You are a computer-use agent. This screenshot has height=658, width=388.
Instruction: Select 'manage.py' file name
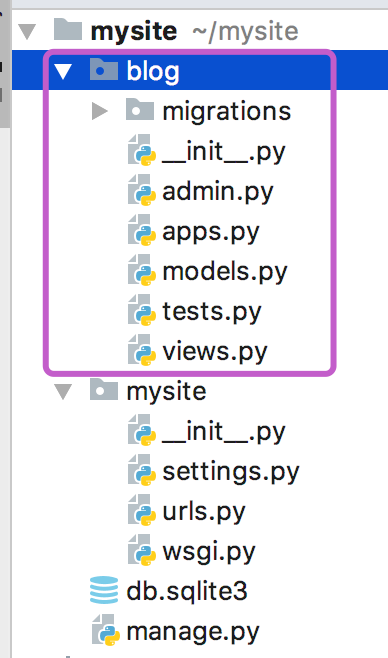pos(193,632)
